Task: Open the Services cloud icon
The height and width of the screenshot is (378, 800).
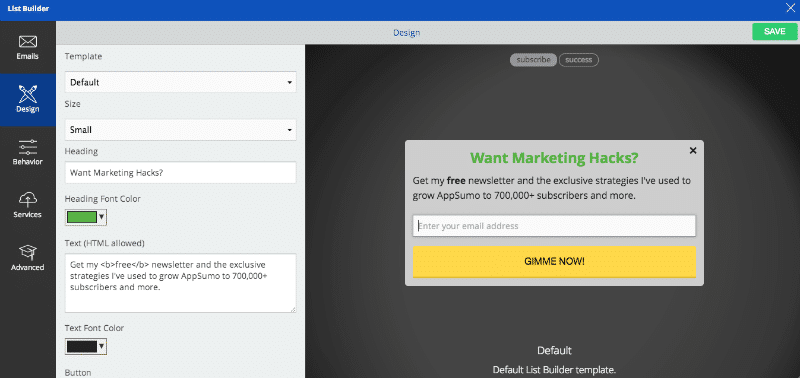Action: pyautogui.click(x=28, y=199)
